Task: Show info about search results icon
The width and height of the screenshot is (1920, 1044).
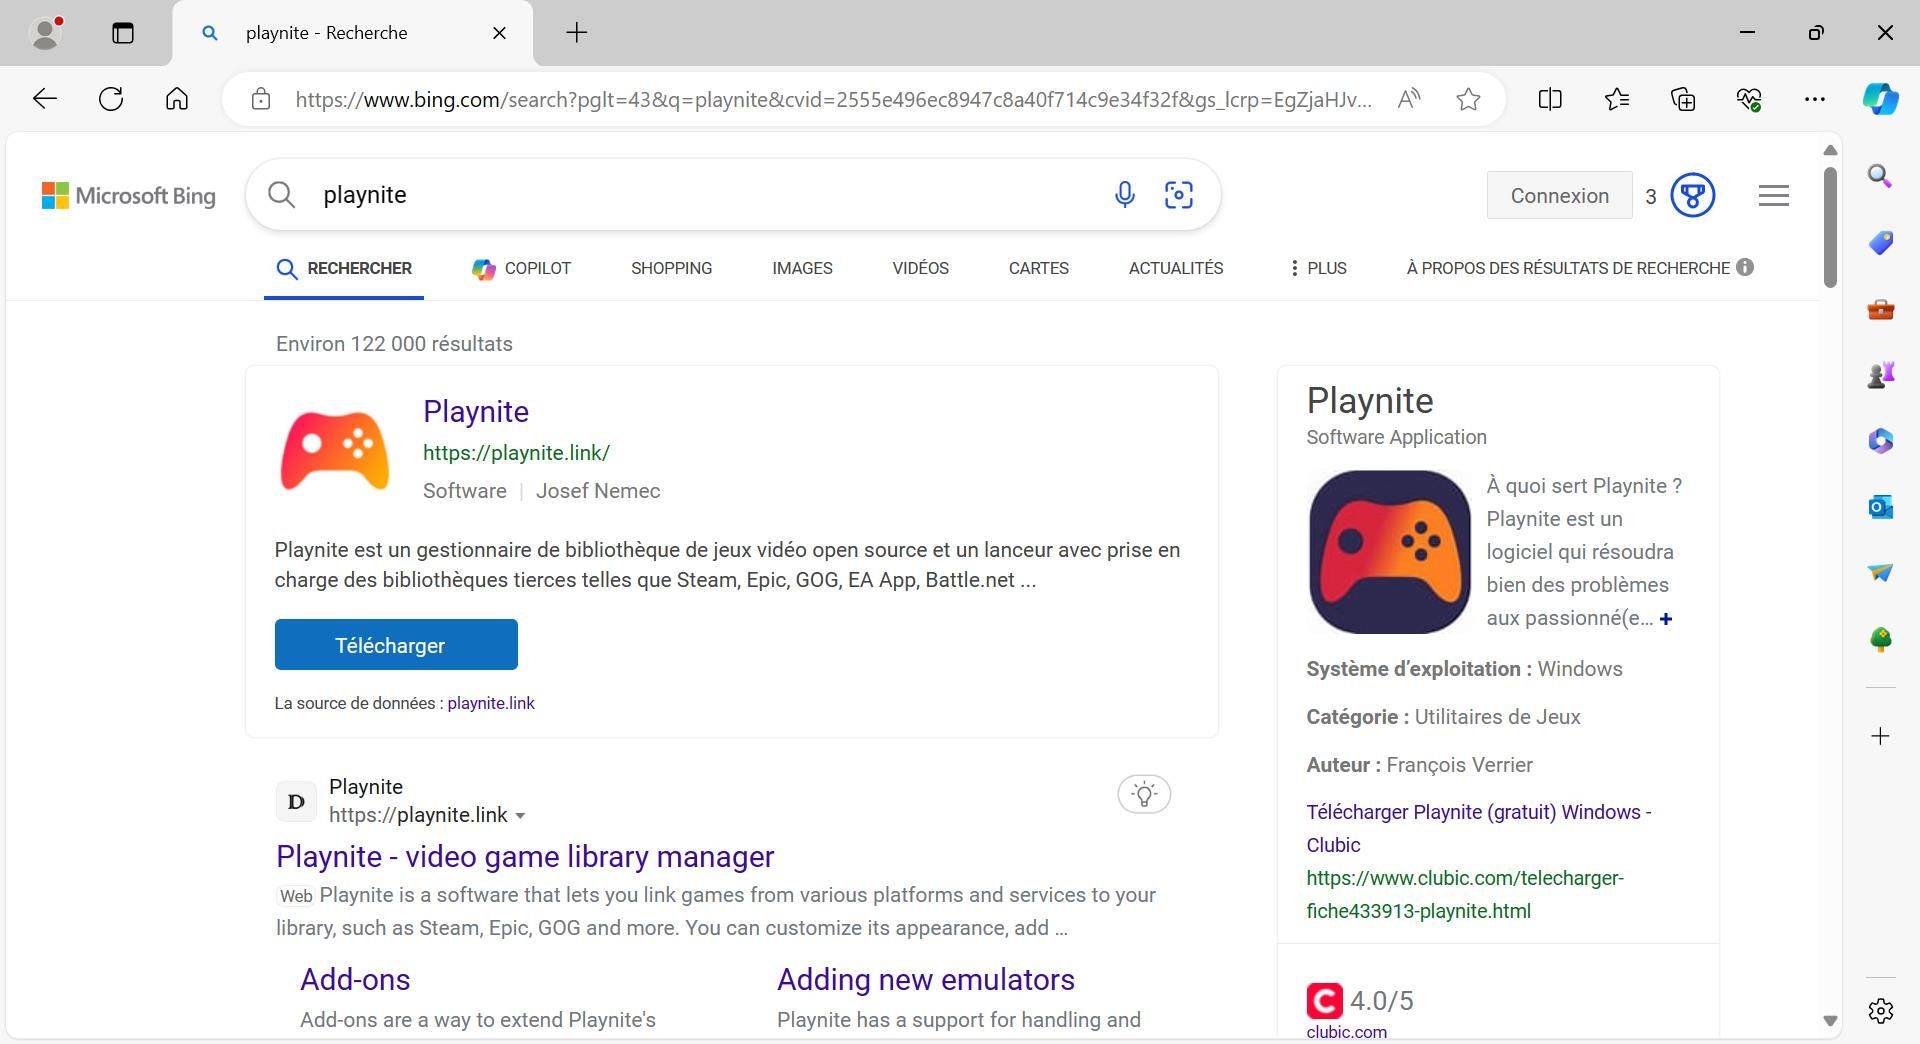Action: (1745, 267)
